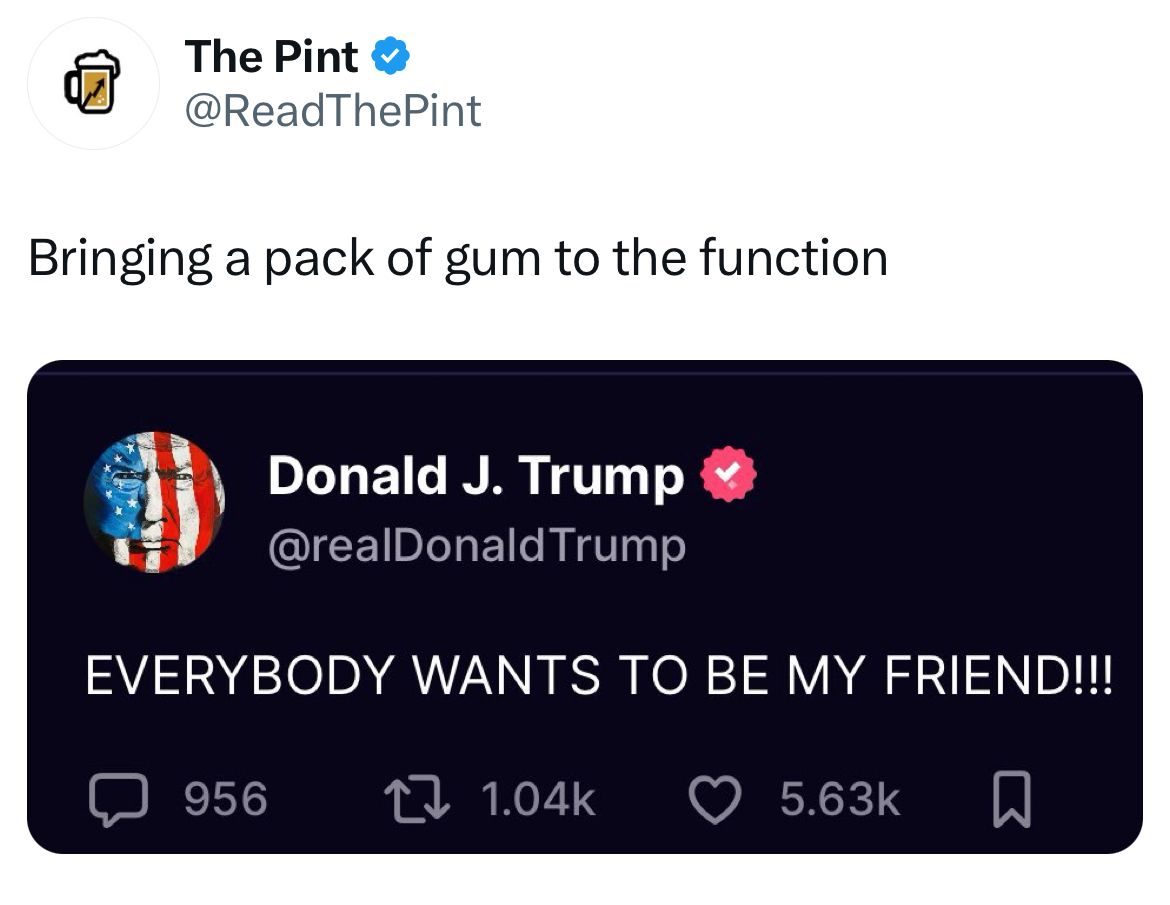The height and width of the screenshot is (905, 1170).
Task: Save the post with the bookmark icon
Action: coord(1012,800)
